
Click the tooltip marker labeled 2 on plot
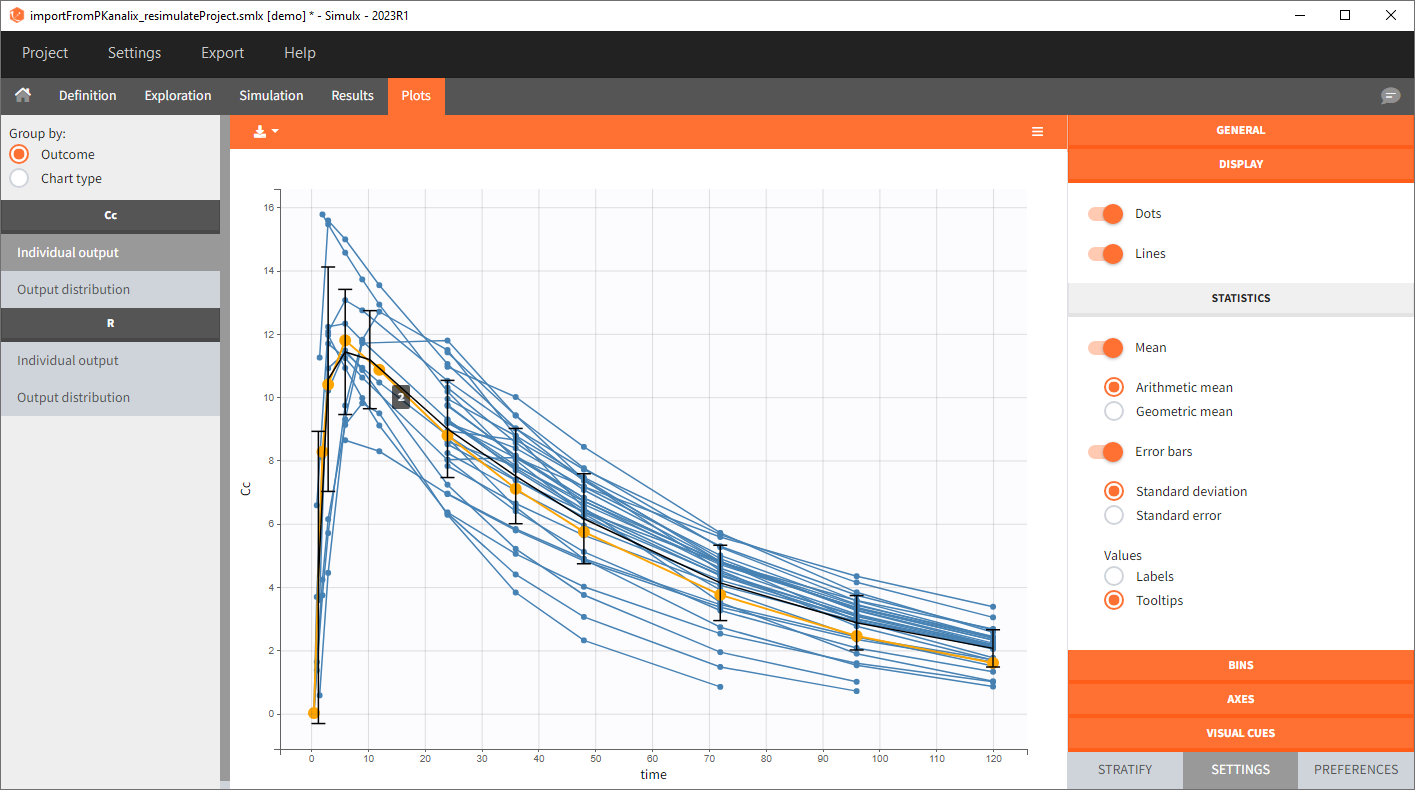tap(401, 397)
